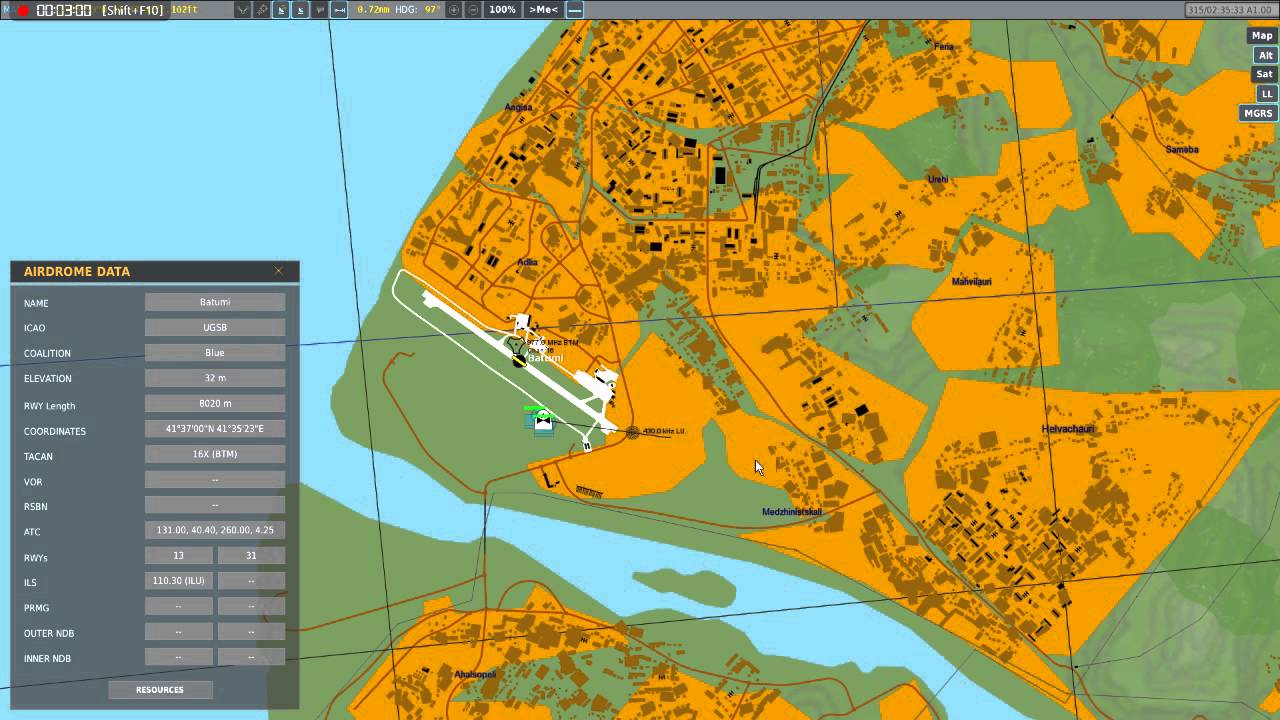The image size is (1280, 720).
Task: Click the mission time clock readout
Action: coord(64,10)
